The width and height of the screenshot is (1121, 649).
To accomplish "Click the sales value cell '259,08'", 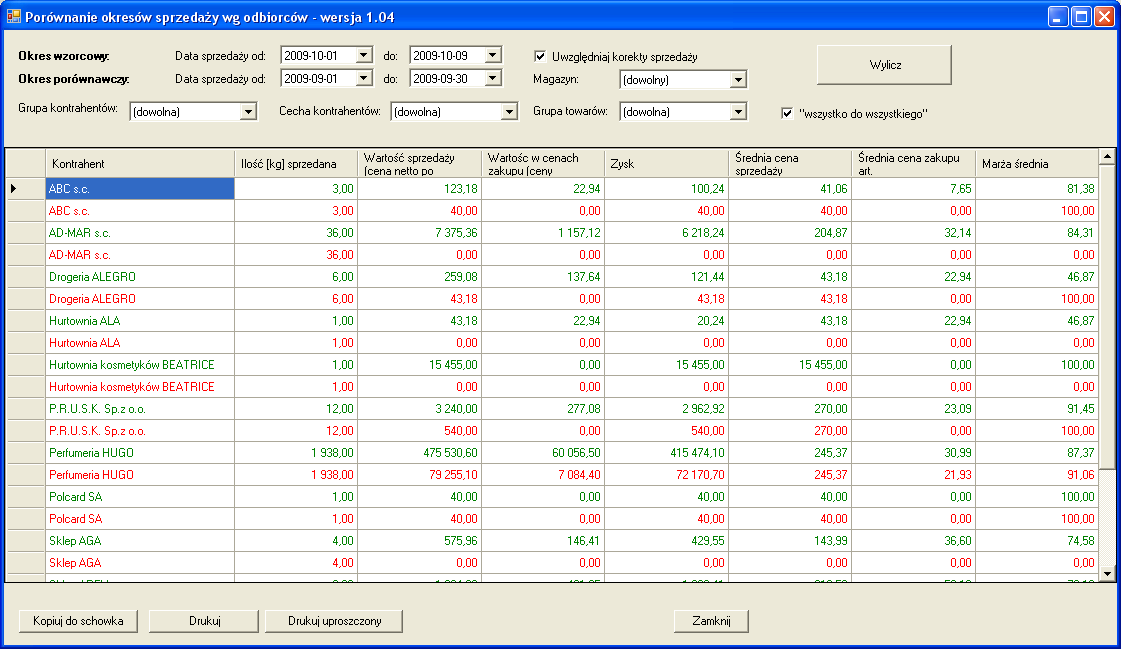I will pos(420,277).
